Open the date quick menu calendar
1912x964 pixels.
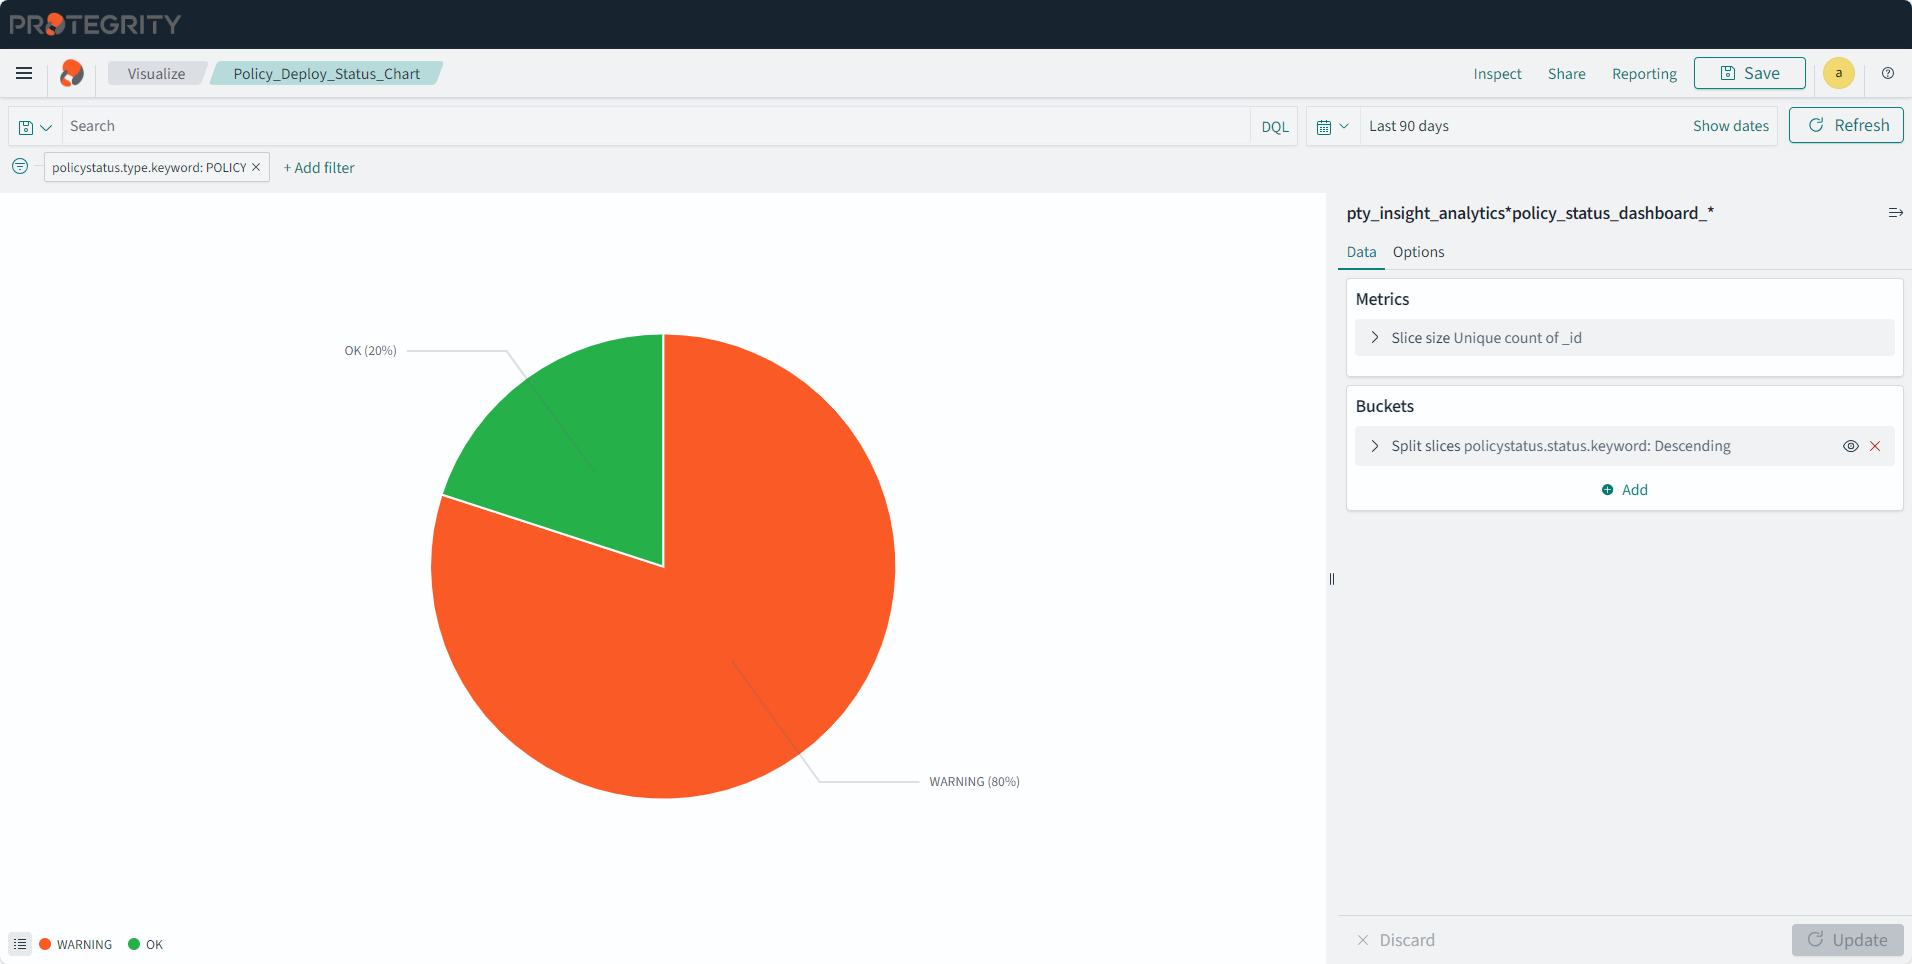[1332, 127]
